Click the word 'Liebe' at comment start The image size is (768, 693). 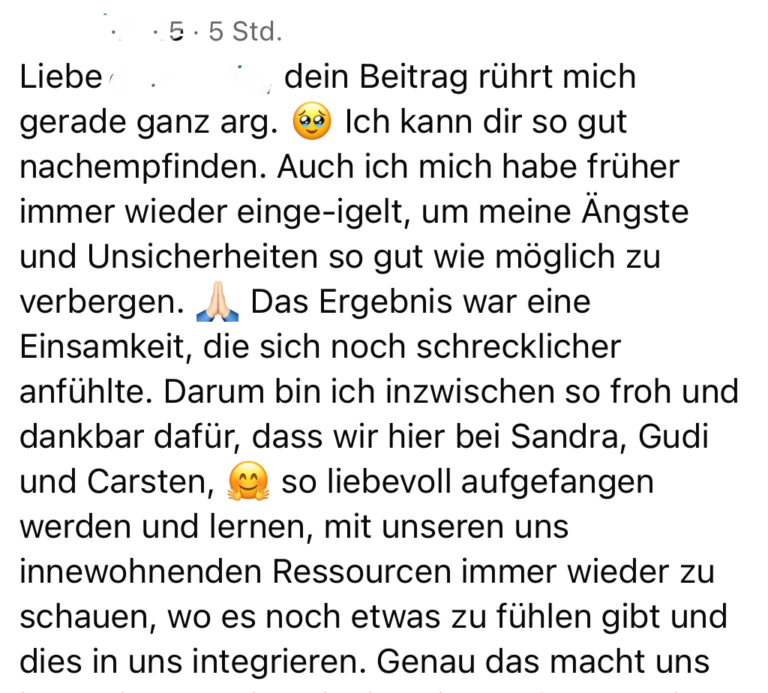61,78
